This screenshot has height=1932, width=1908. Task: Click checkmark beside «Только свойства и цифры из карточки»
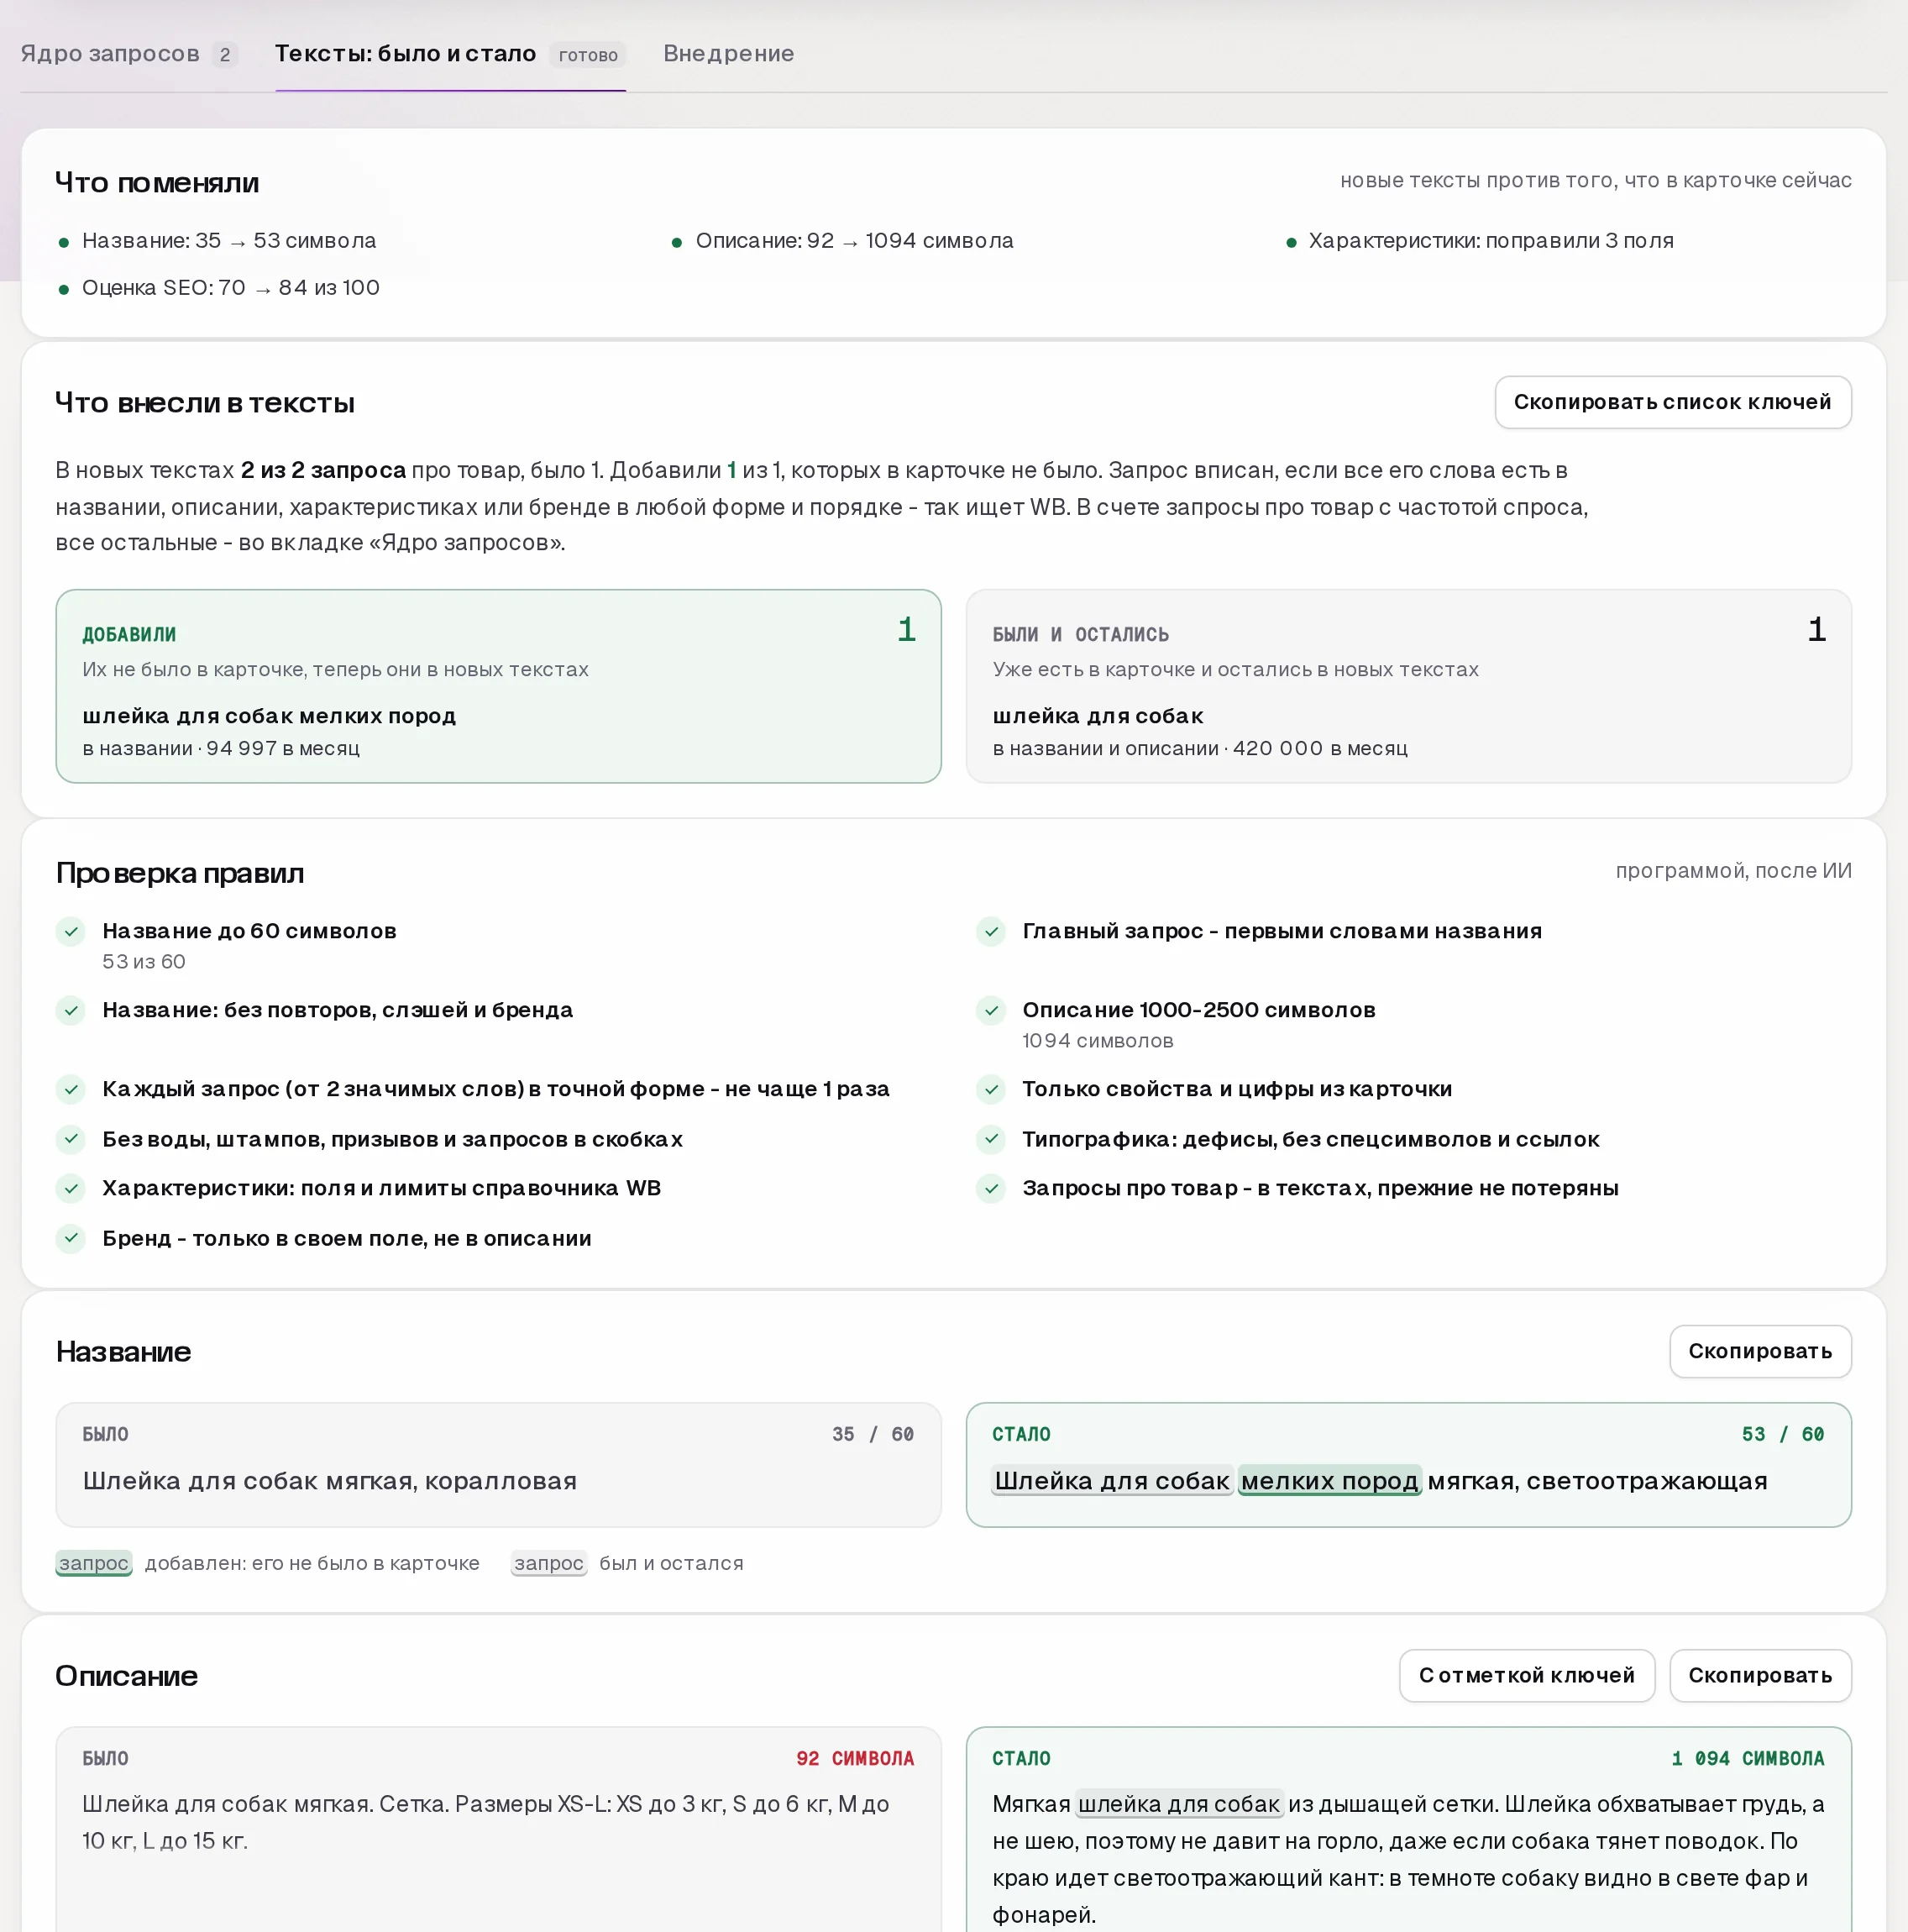point(991,1090)
